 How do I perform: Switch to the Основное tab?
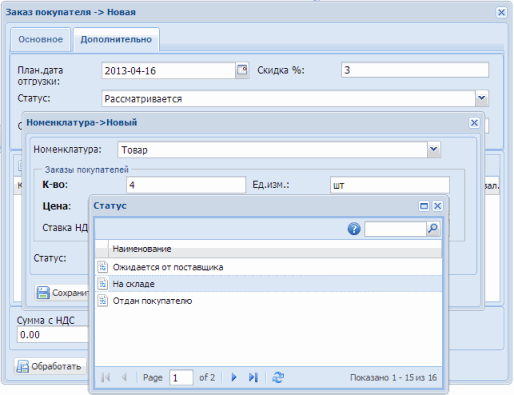coord(40,39)
